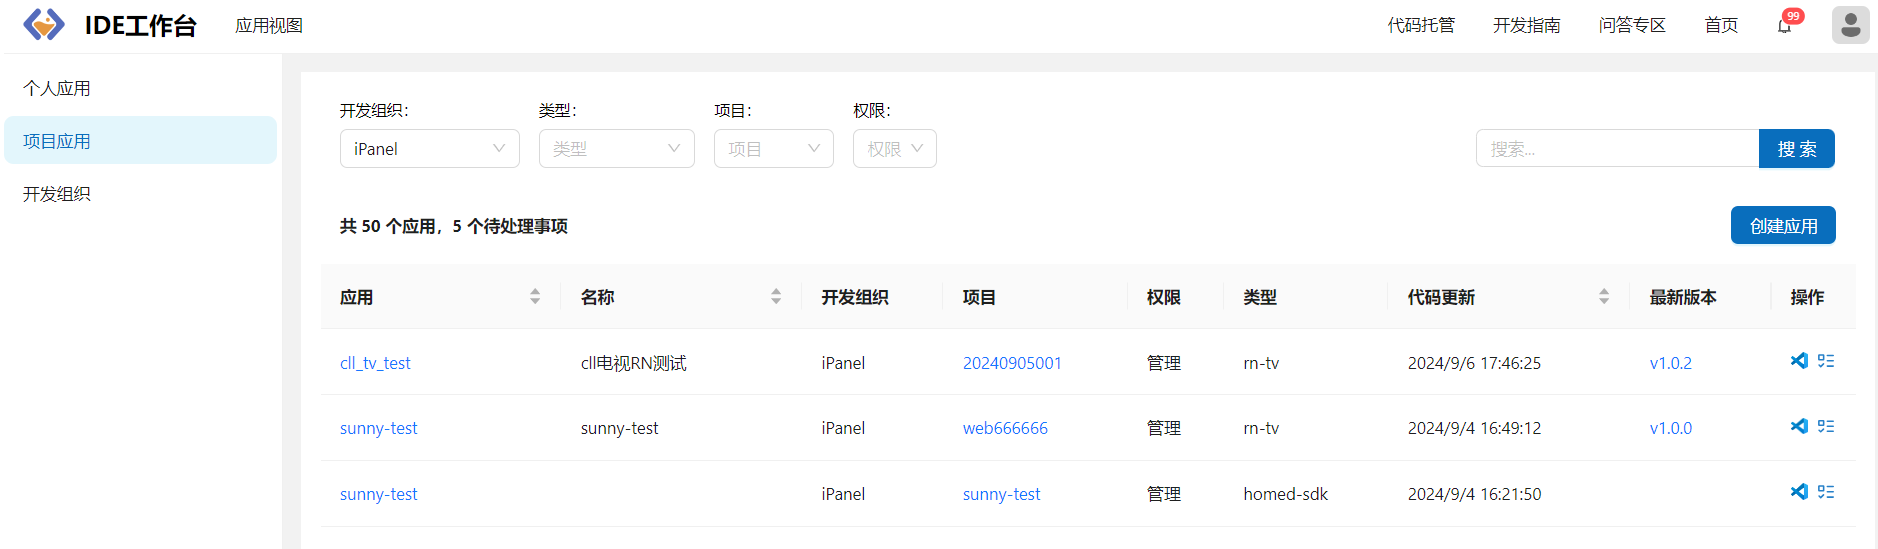This screenshot has height=549, width=1878.
Task: Click task list icon in homed-sdk row
Action: point(1826,492)
